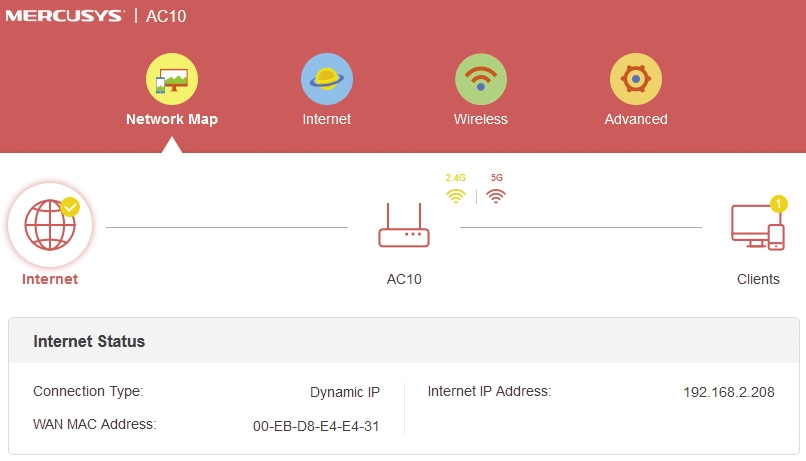Click the Mercusys logo
The width and height of the screenshot is (806, 461).
coord(65,16)
